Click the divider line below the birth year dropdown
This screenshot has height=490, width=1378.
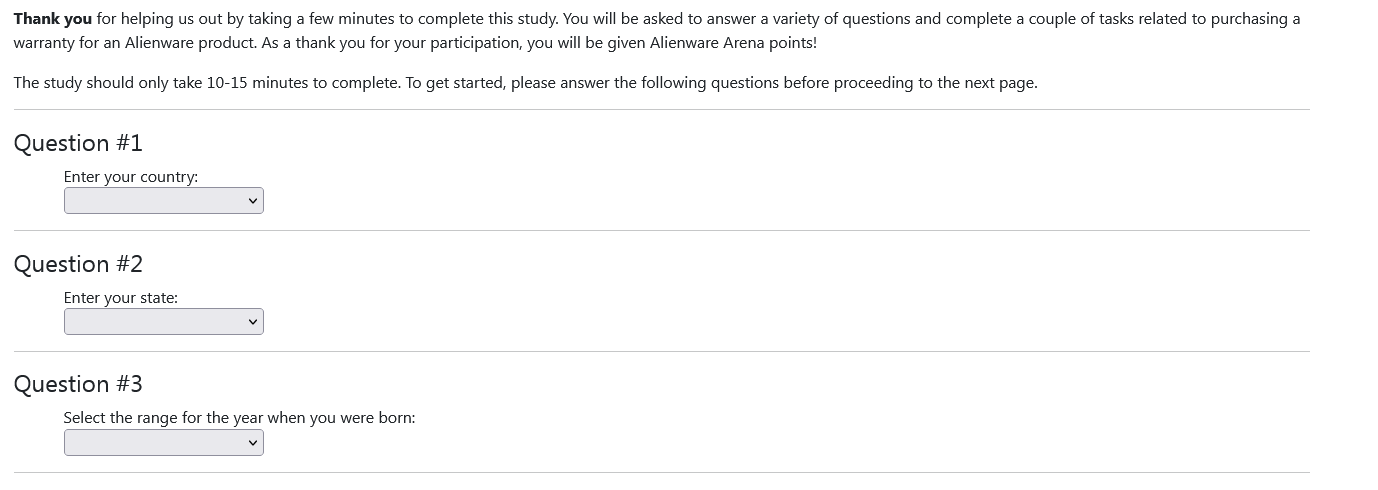661,473
